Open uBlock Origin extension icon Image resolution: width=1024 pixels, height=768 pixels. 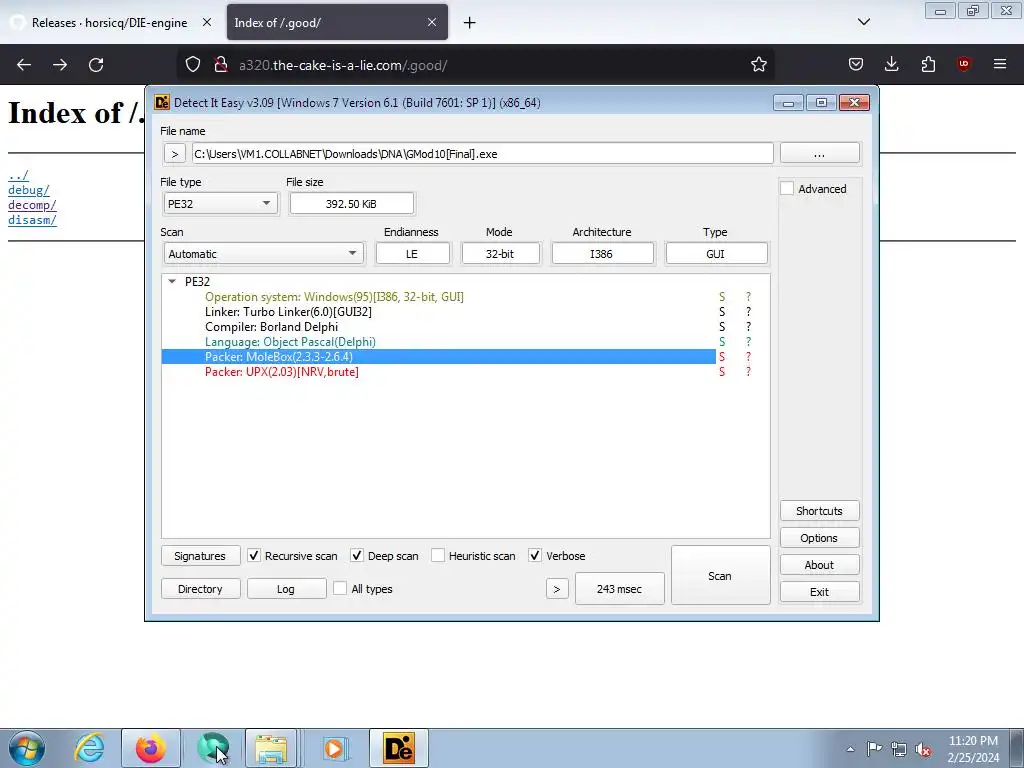click(964, 65)
